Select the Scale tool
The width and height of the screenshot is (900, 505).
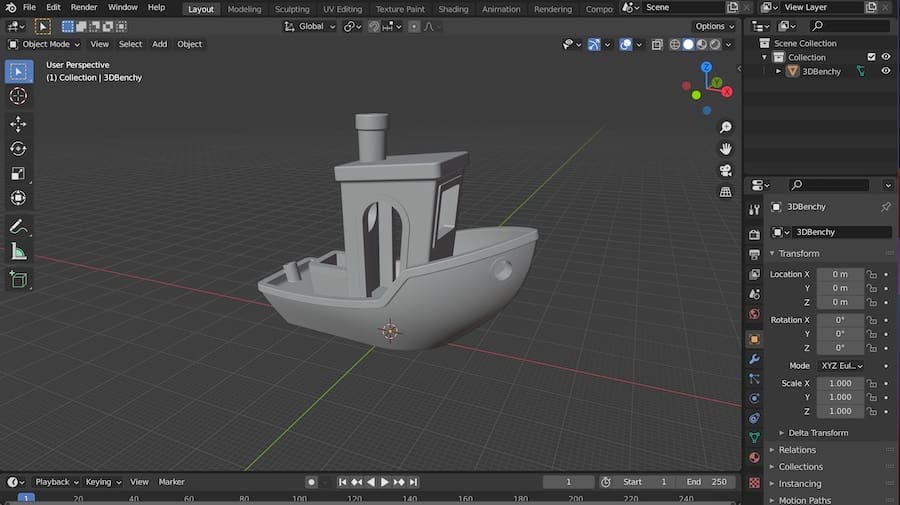(18, 173)
